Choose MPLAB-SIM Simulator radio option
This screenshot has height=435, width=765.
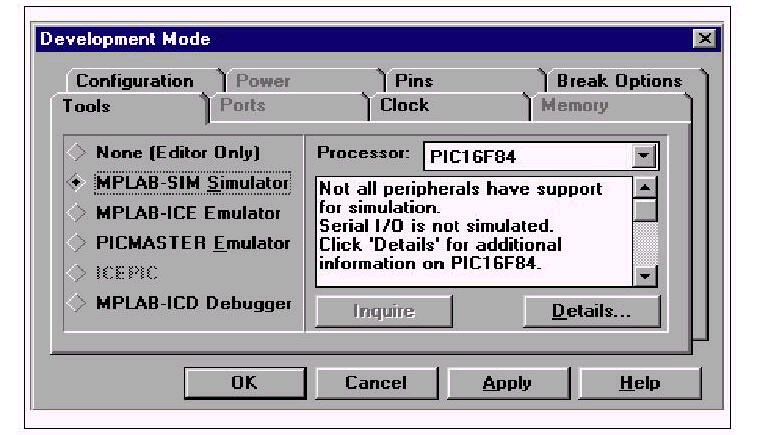click(x=179, y=183)
